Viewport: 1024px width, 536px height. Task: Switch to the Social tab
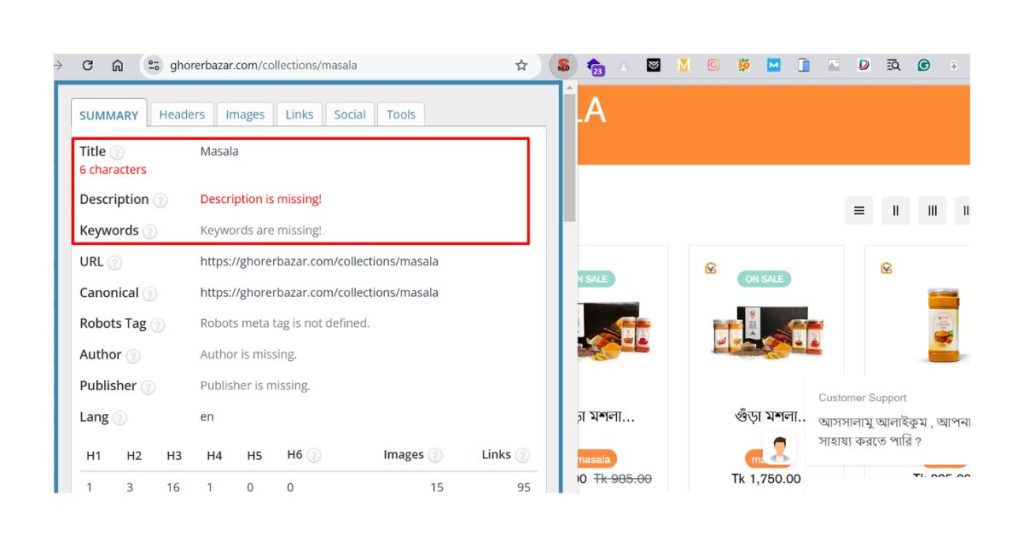(x=349, y=115)
